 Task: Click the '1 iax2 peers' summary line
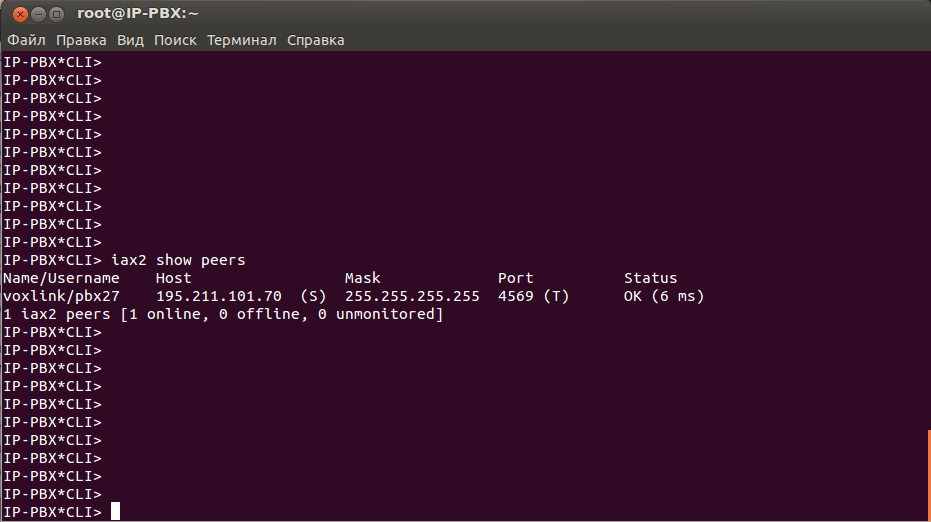[223, 314]
